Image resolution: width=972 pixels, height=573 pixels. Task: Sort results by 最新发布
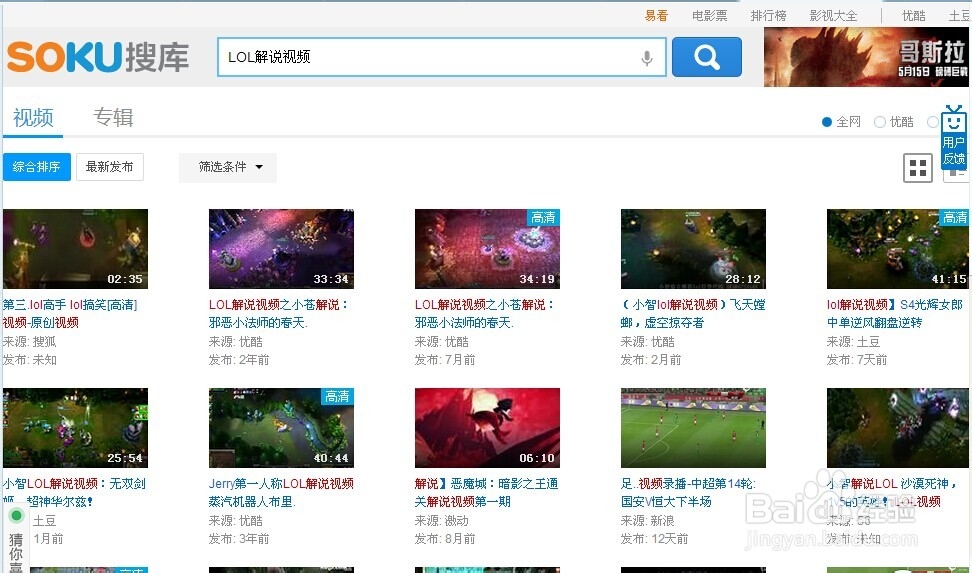(x=110, y=167)
